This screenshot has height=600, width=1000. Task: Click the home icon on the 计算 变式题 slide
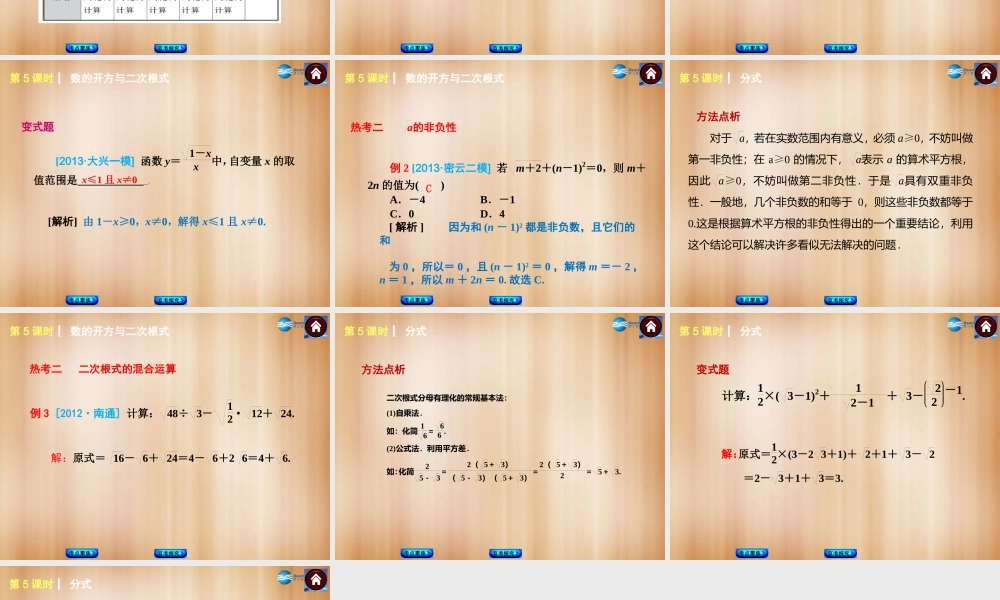[985, 327]
